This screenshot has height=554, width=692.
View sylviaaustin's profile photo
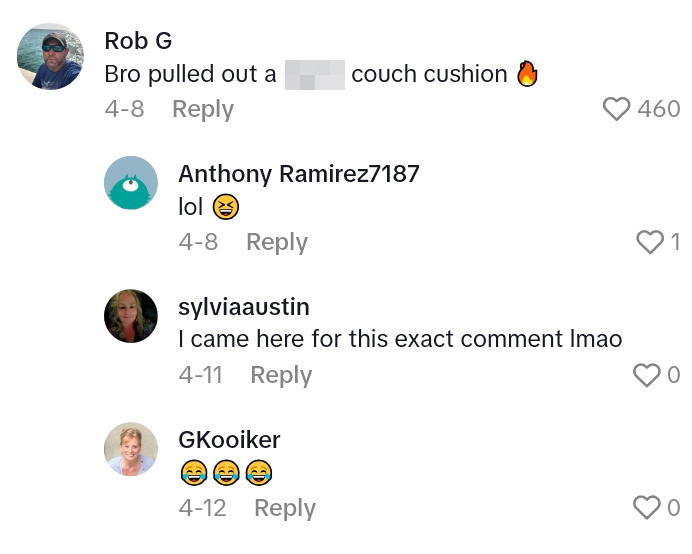coord(131,316)
